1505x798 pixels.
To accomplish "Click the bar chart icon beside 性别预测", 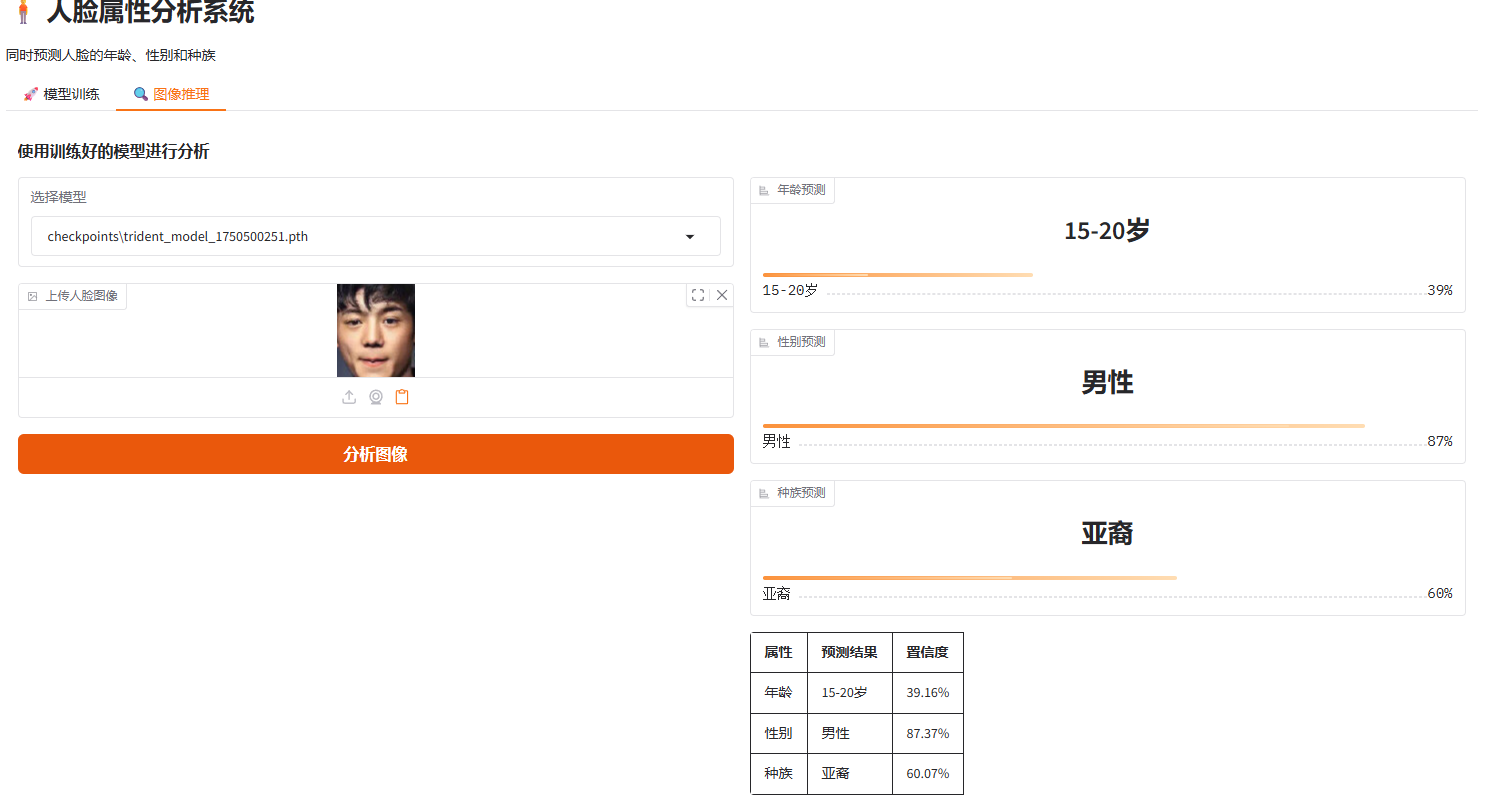I will point(765,341).
